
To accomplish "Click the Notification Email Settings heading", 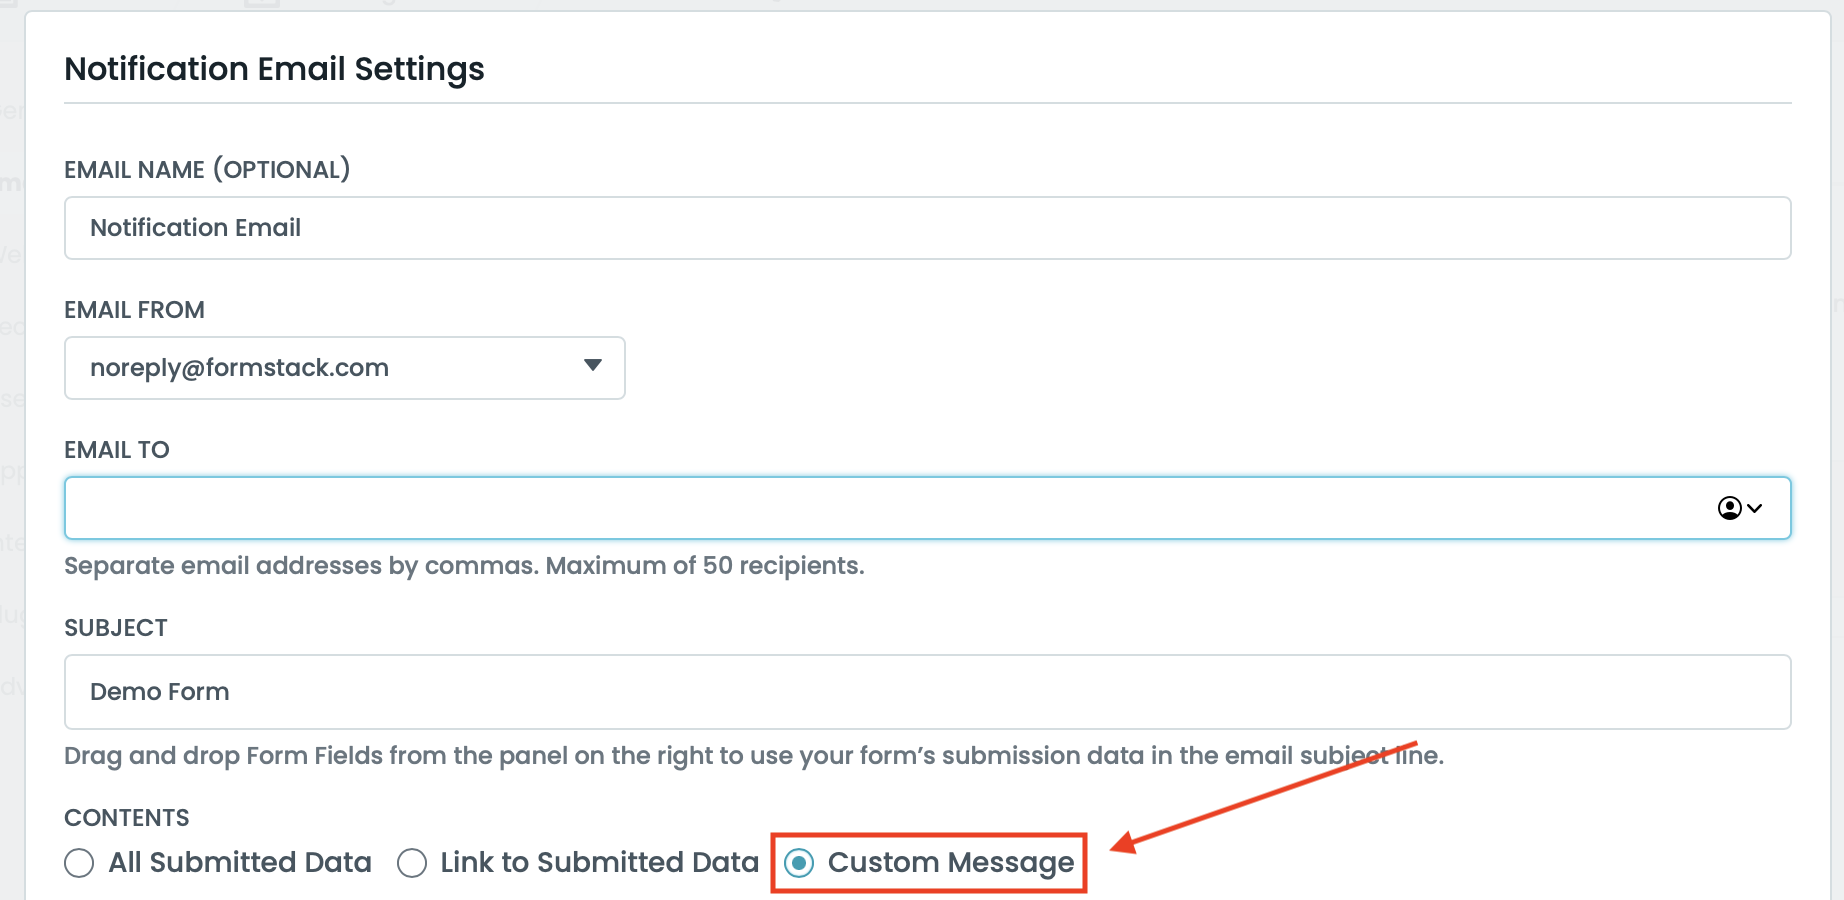I will 274,69.
